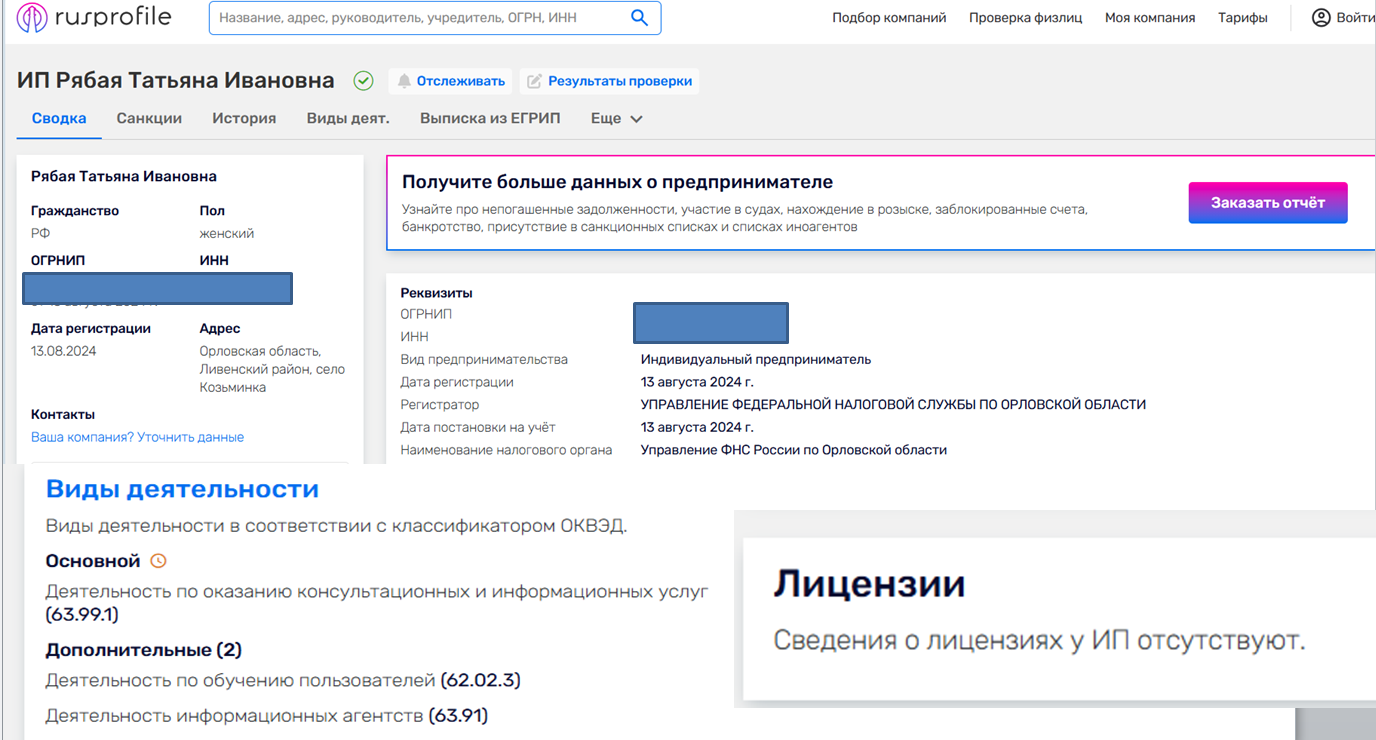Click the gender value женский
The image size is (1376, 740).
tap(227, 233)
